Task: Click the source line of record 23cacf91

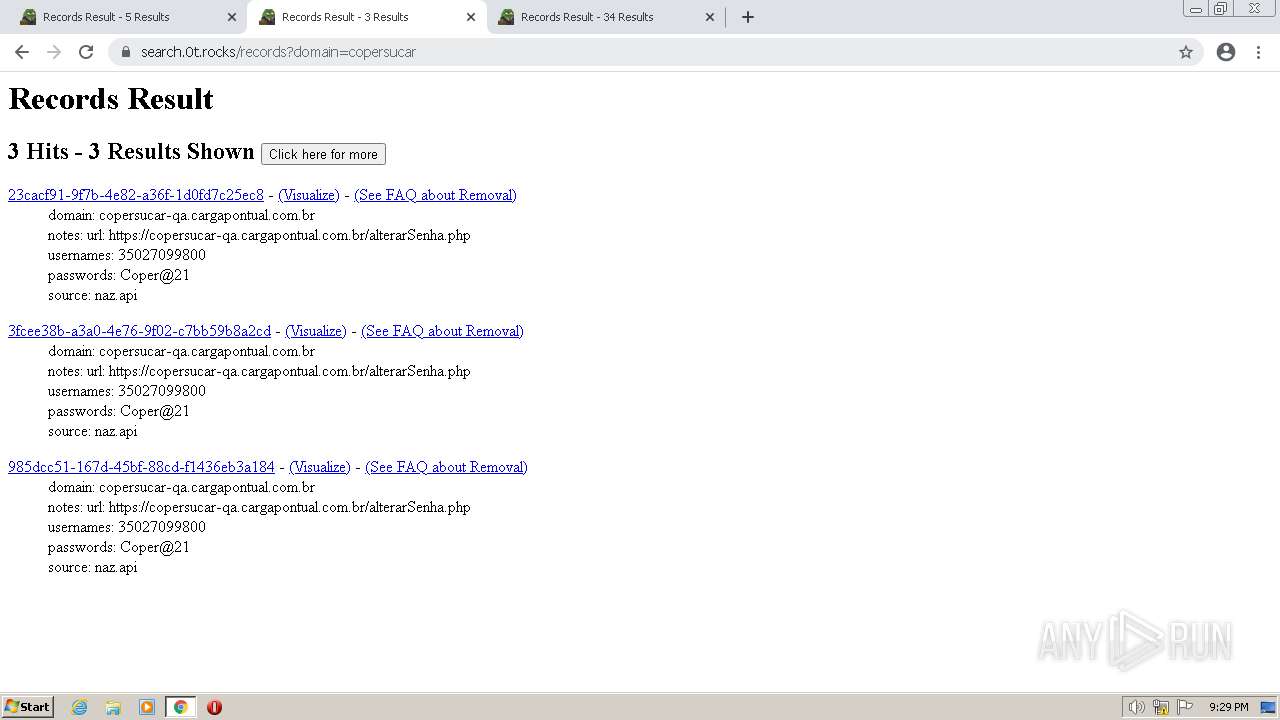Action: click(x=93, y=295)
